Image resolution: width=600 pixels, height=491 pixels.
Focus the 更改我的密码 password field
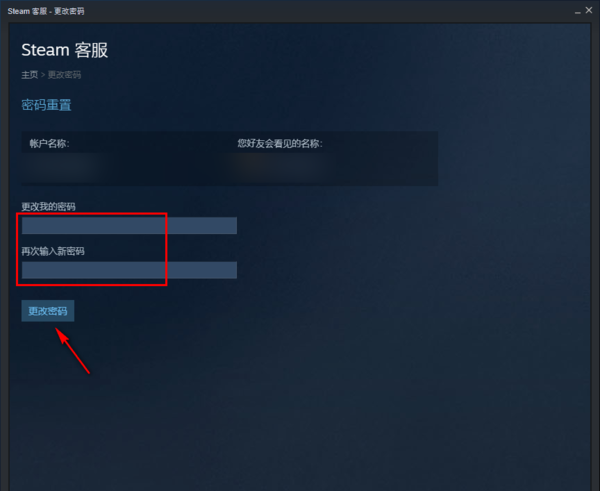click(129, 225)
